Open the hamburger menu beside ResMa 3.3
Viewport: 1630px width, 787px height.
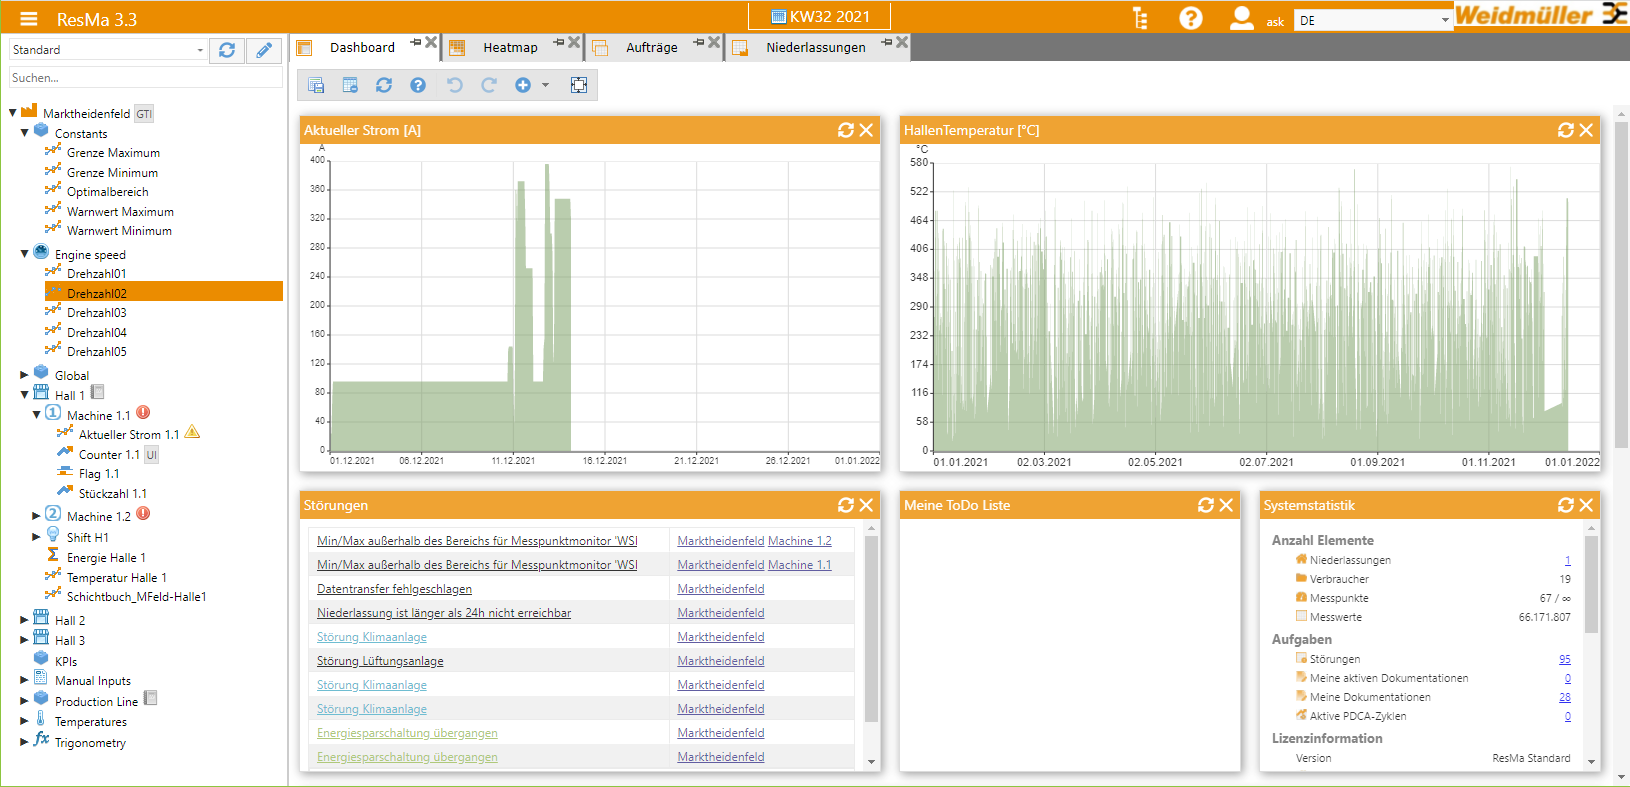[x=28, y=19]
